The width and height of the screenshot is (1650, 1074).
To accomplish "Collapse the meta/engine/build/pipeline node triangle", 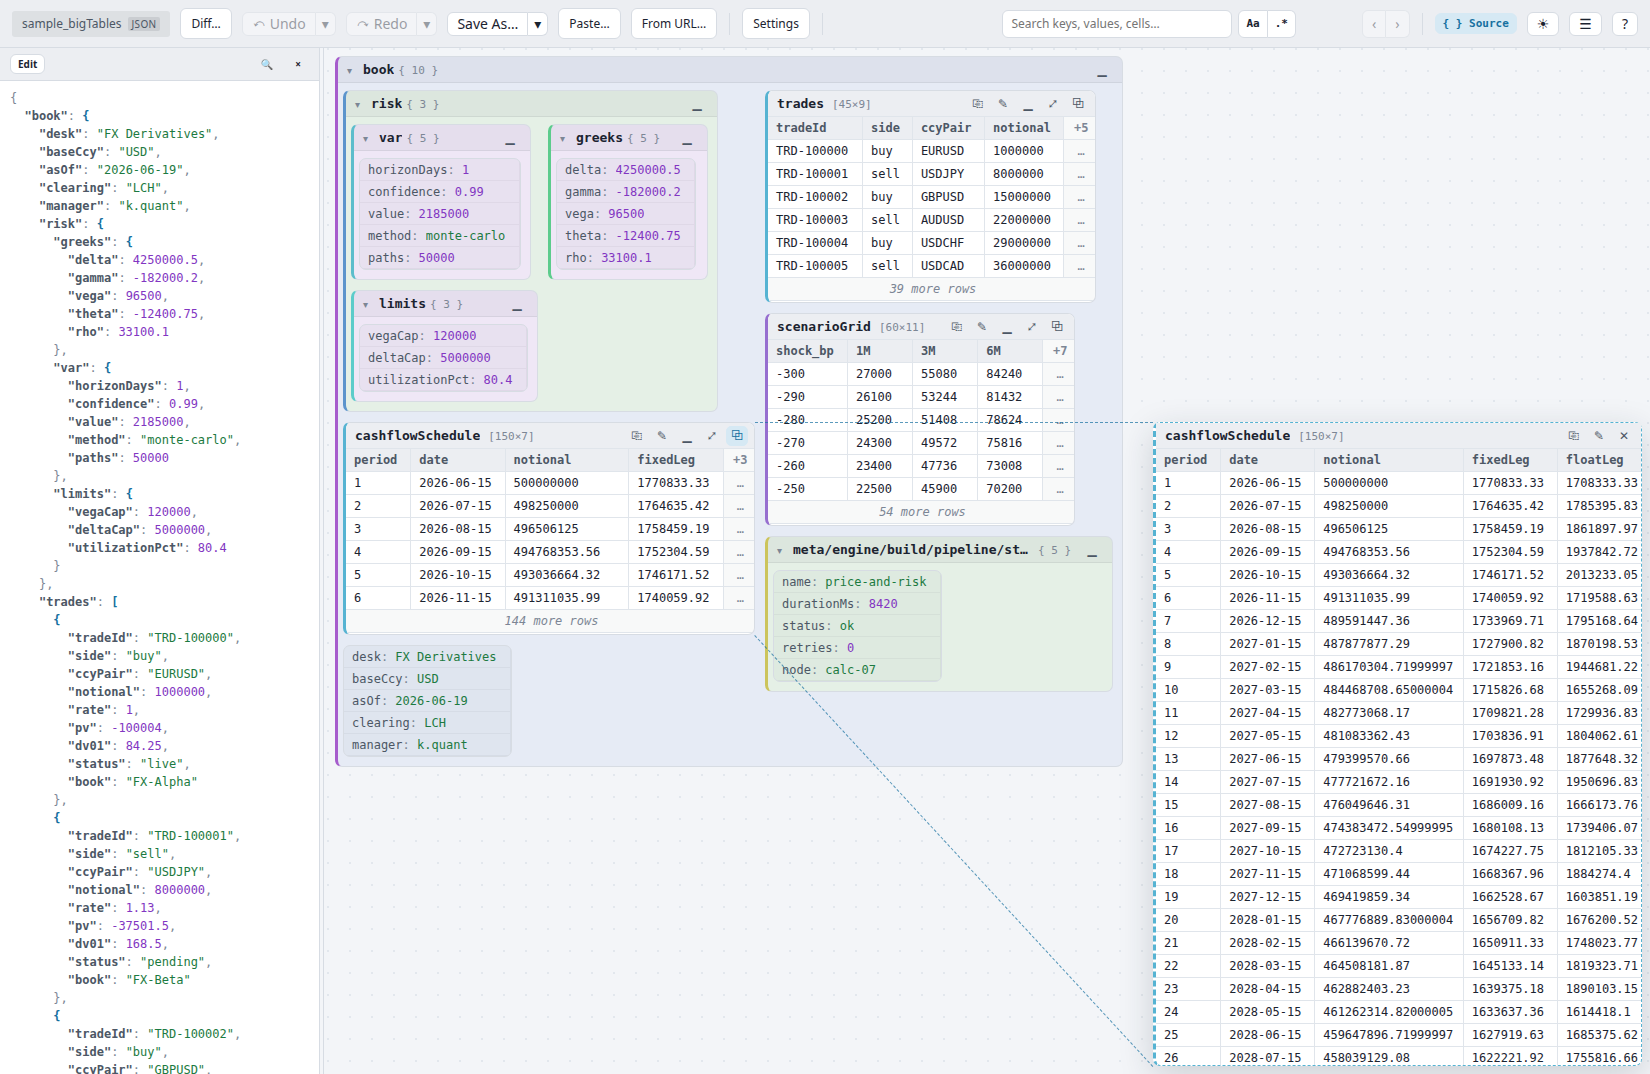I will coord(779,550).
